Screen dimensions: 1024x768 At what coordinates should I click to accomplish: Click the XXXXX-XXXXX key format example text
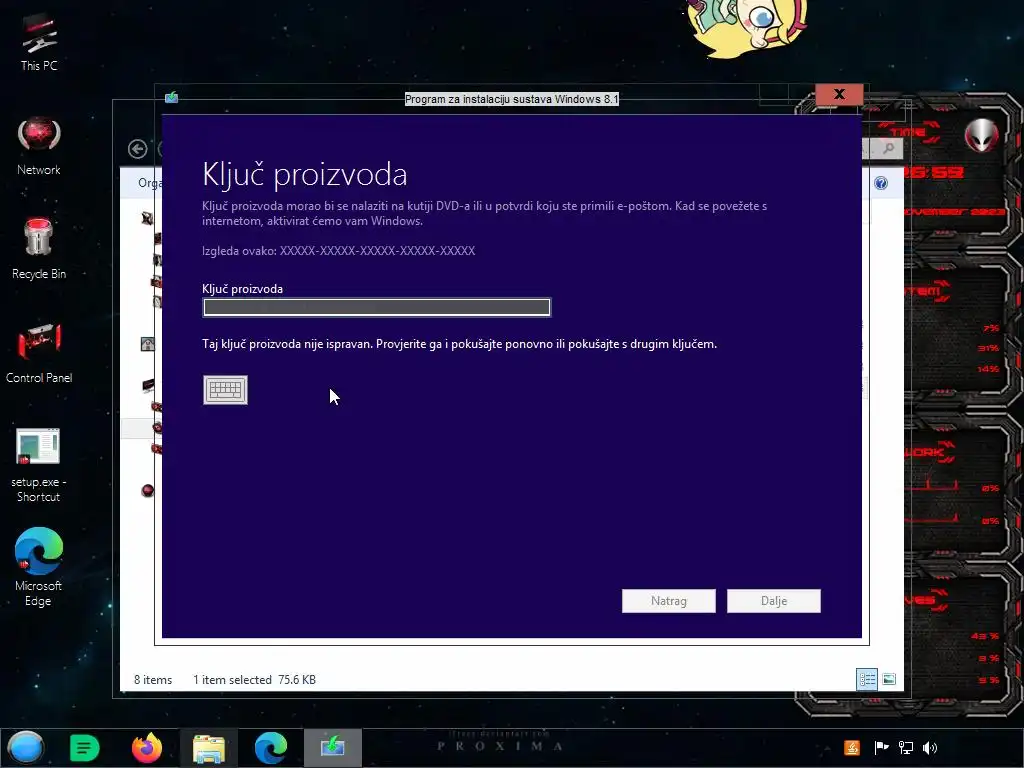377,251
